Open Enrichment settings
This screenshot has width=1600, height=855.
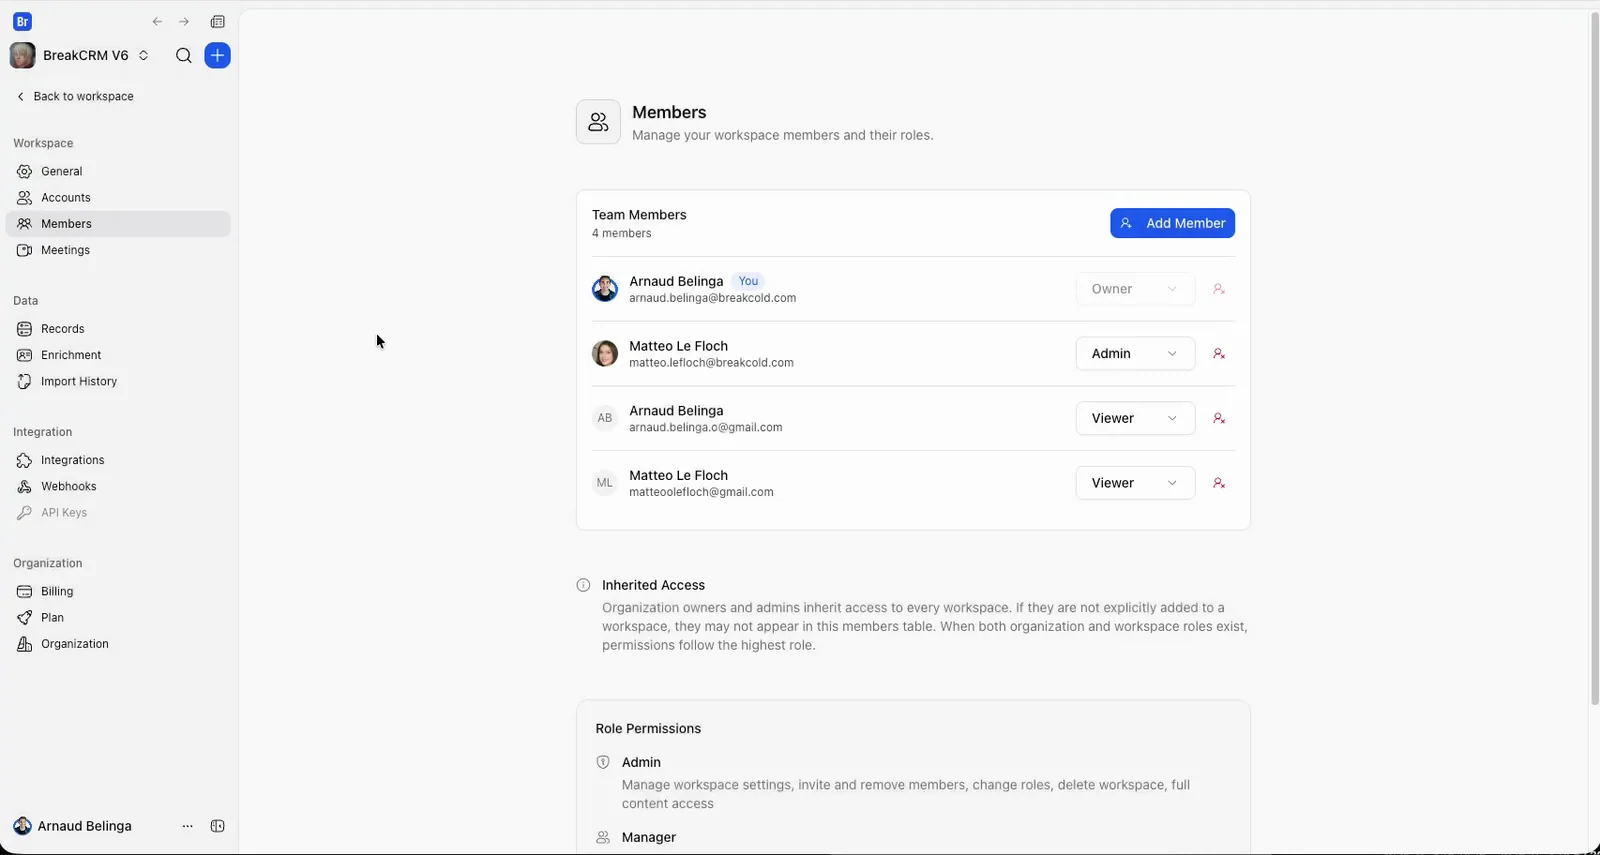click(x=118, y=355)
